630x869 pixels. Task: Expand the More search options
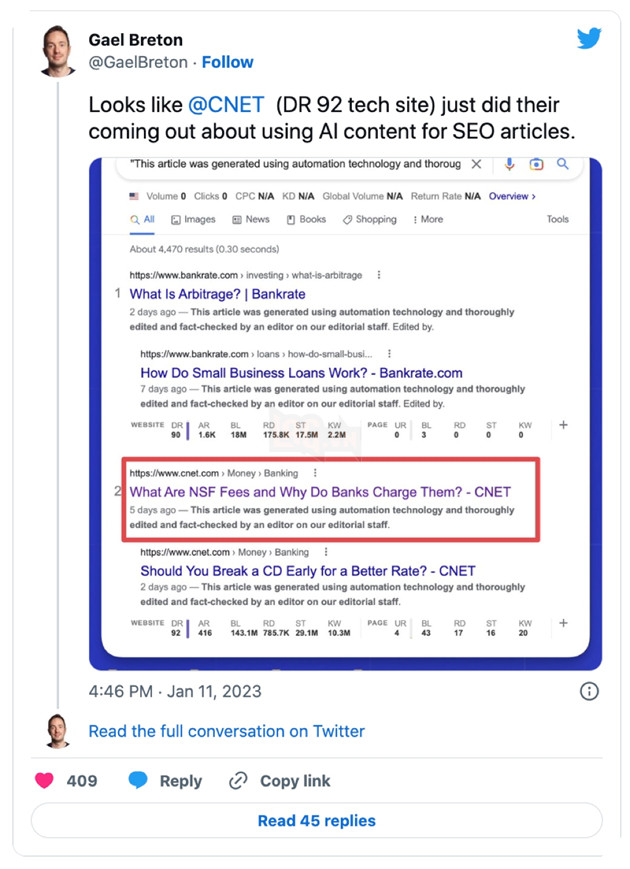[427, 219]
